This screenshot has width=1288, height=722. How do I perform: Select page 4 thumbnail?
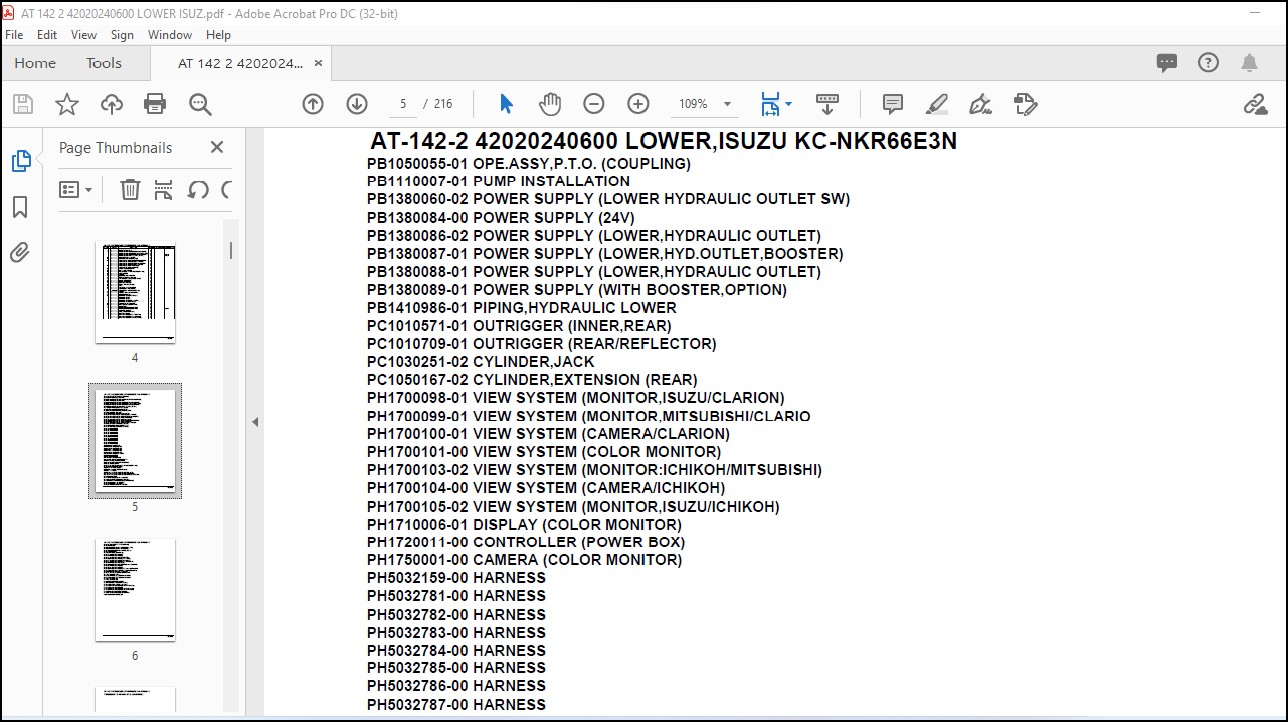tap(135, 293)
